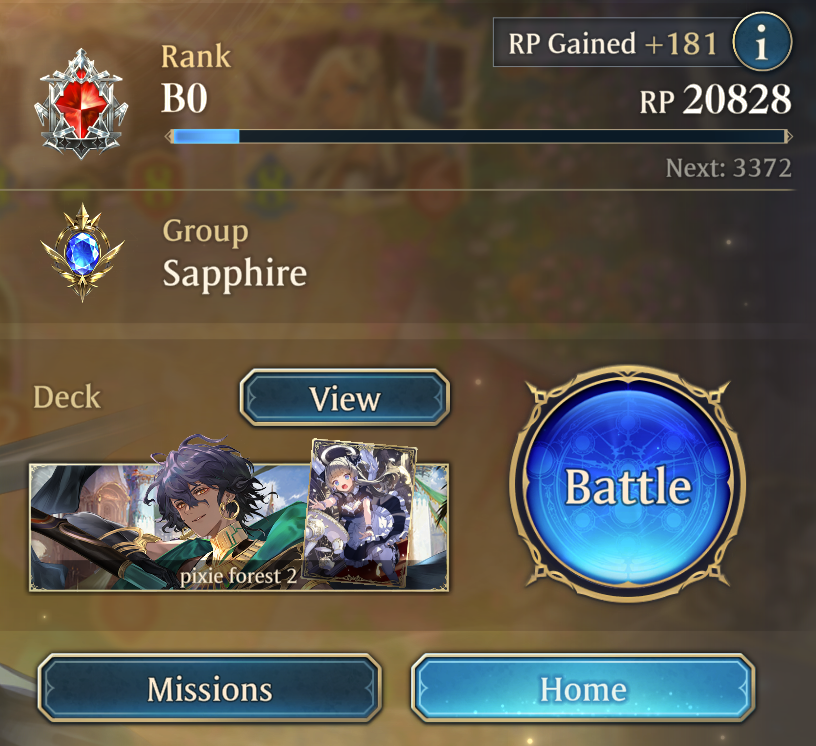
Task: Return to the Home screen
Action: [x=583, y=688]
